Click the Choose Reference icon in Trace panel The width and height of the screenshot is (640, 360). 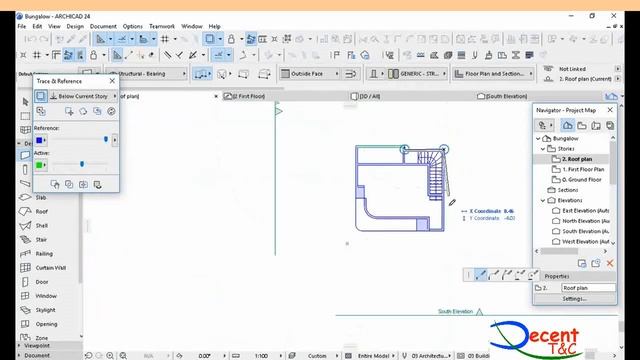click(x=41, y=111)
